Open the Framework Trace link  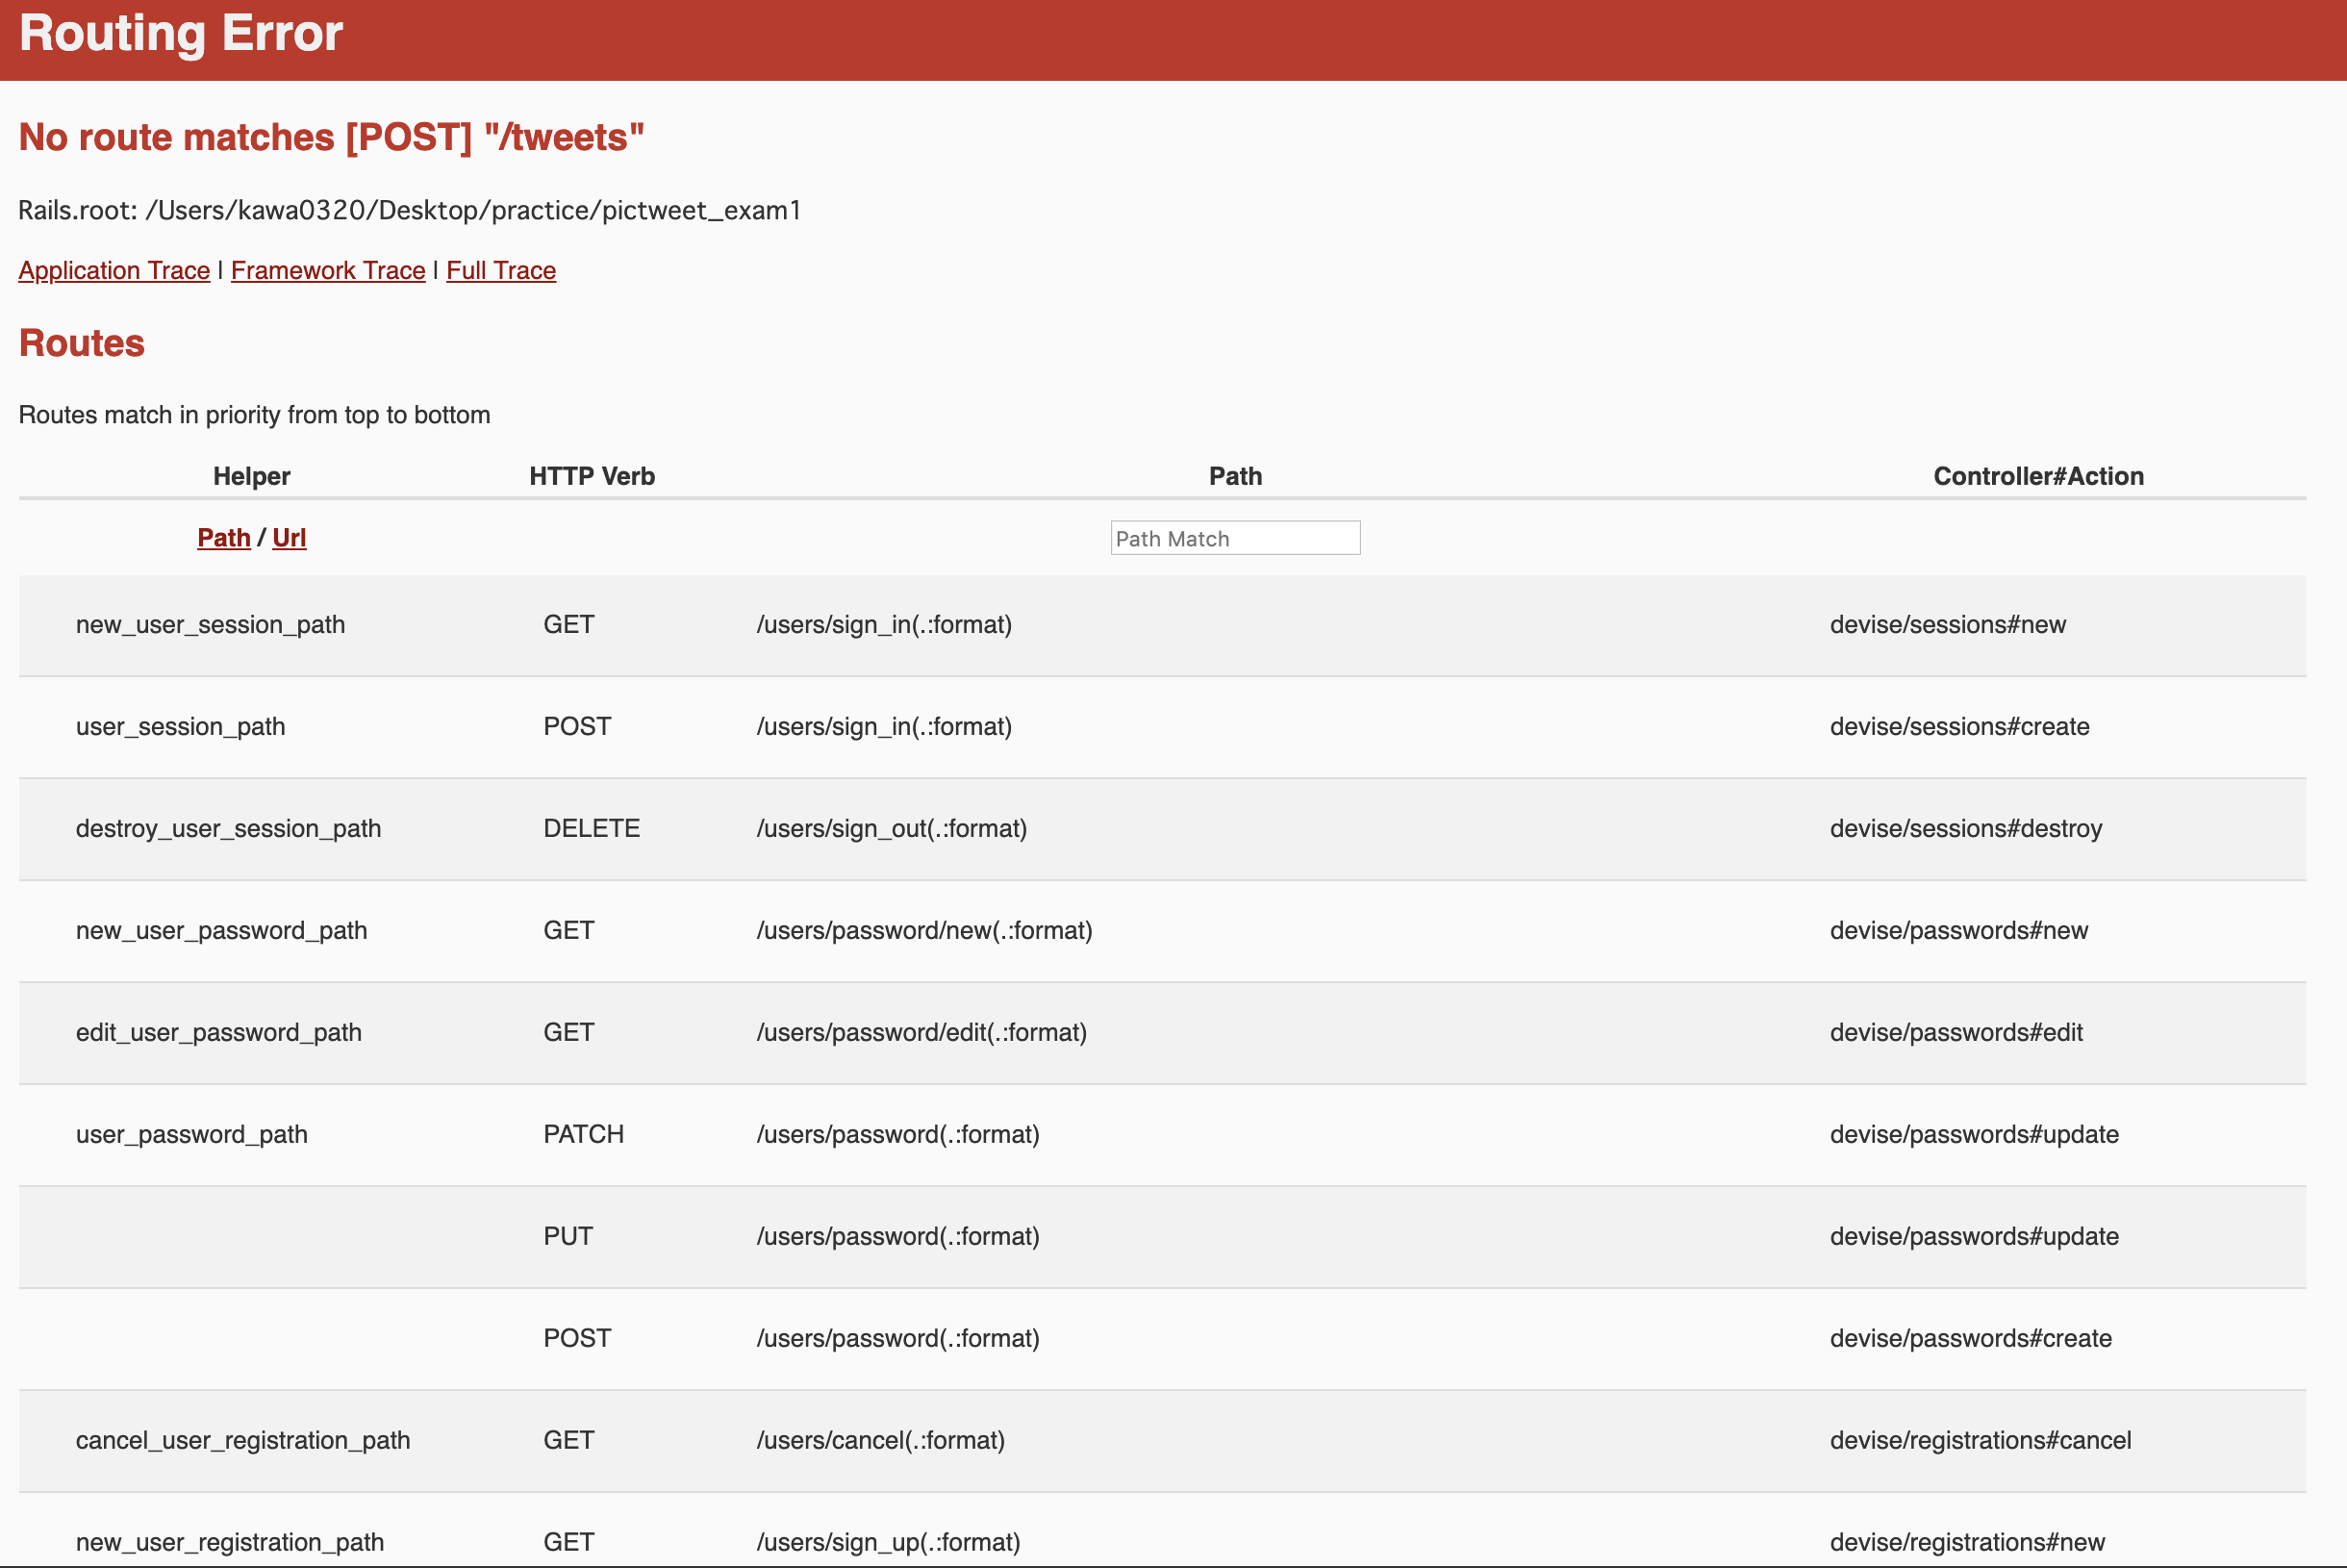click(328, 270)
